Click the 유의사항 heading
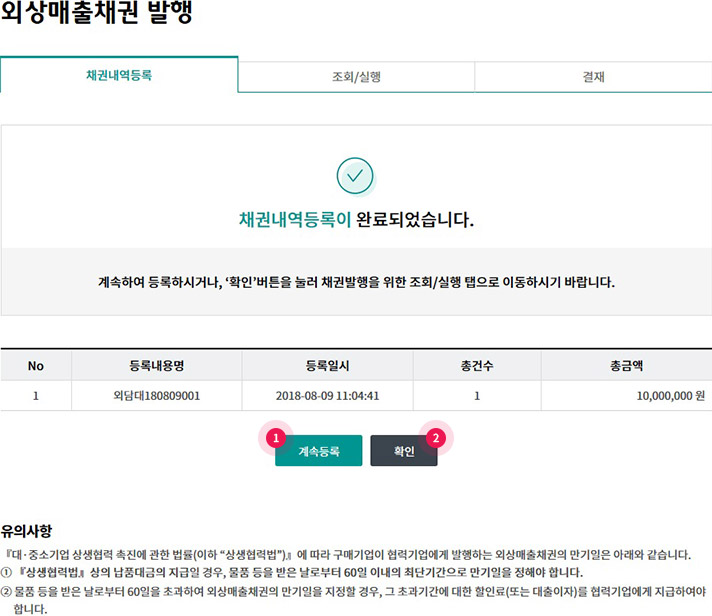This screenshot has height=616, width=712. (x=33, y=529)
